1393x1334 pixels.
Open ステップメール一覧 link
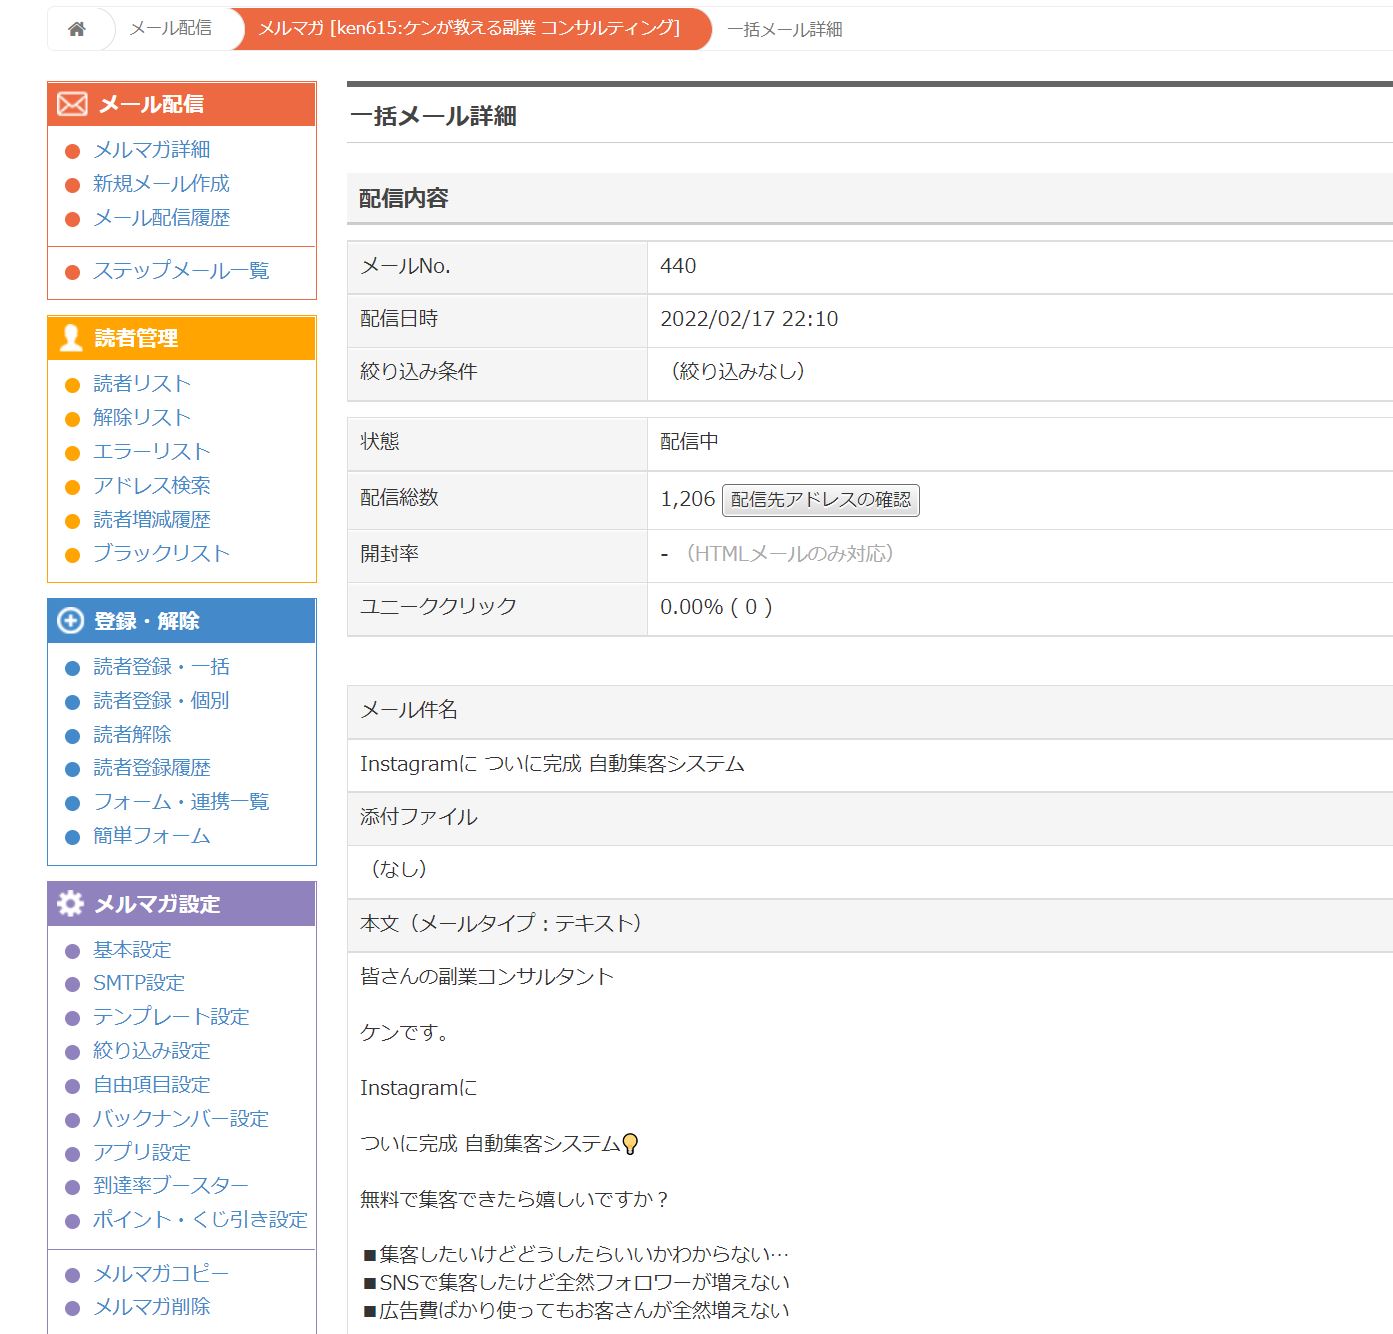pos(181,271)
